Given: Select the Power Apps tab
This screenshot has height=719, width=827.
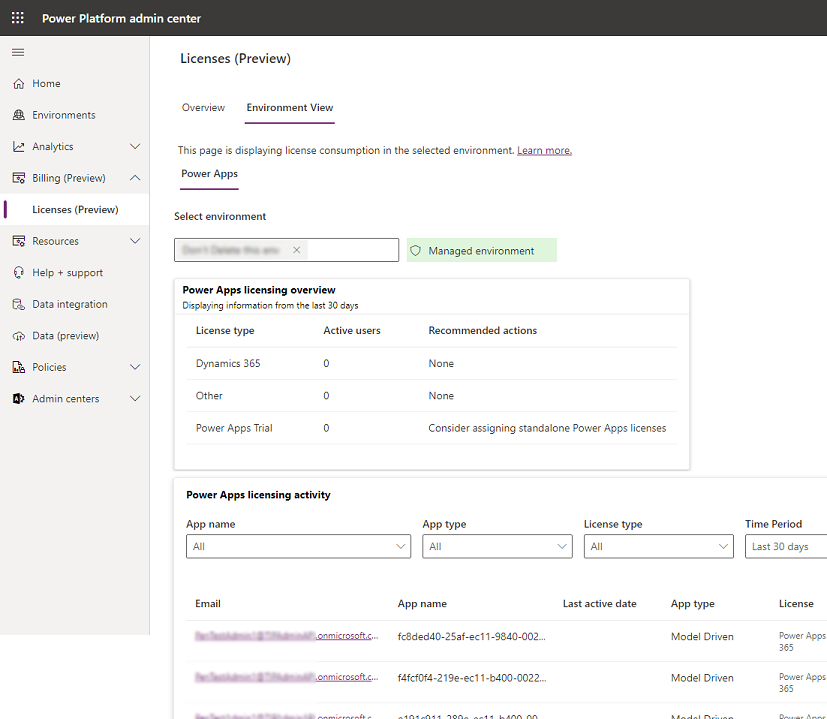Looking at the screenshot, I should coord(209,174).
